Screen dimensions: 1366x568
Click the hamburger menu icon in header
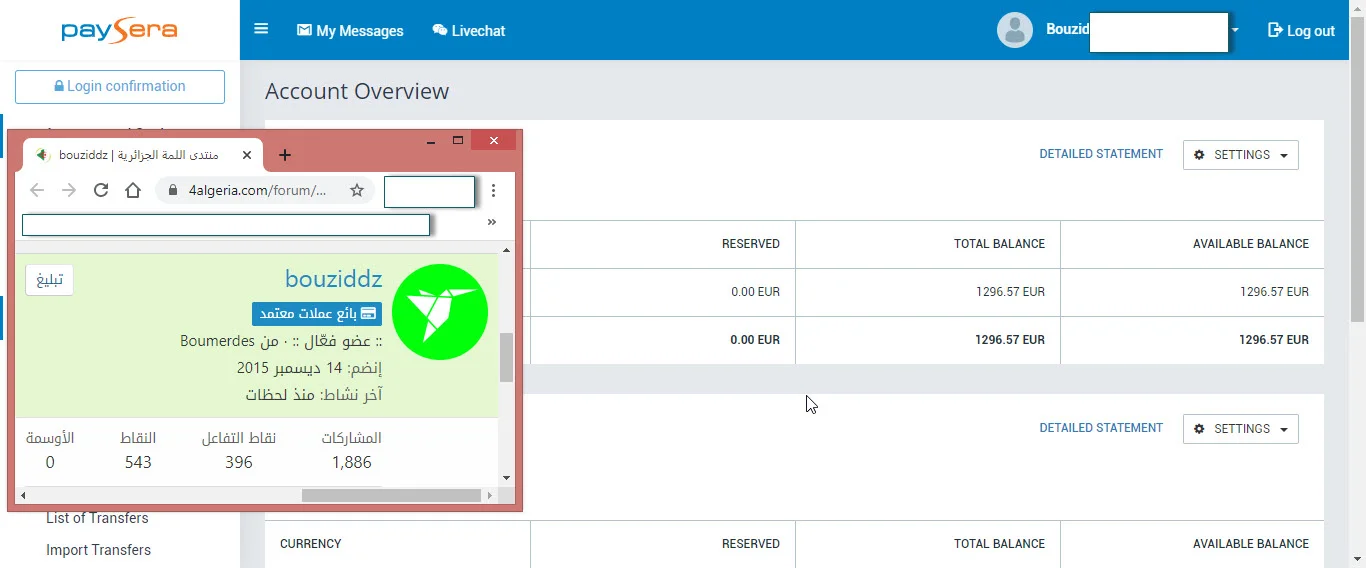(261, 29)
